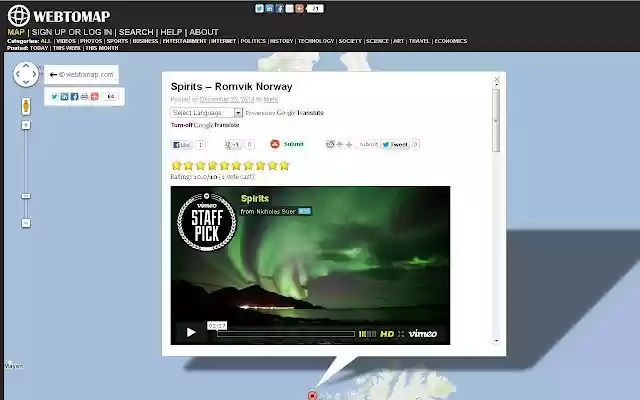640x400 pixels.
Task: Open SIGN UP OR LOG IN
Action: (x=72, y=32)
